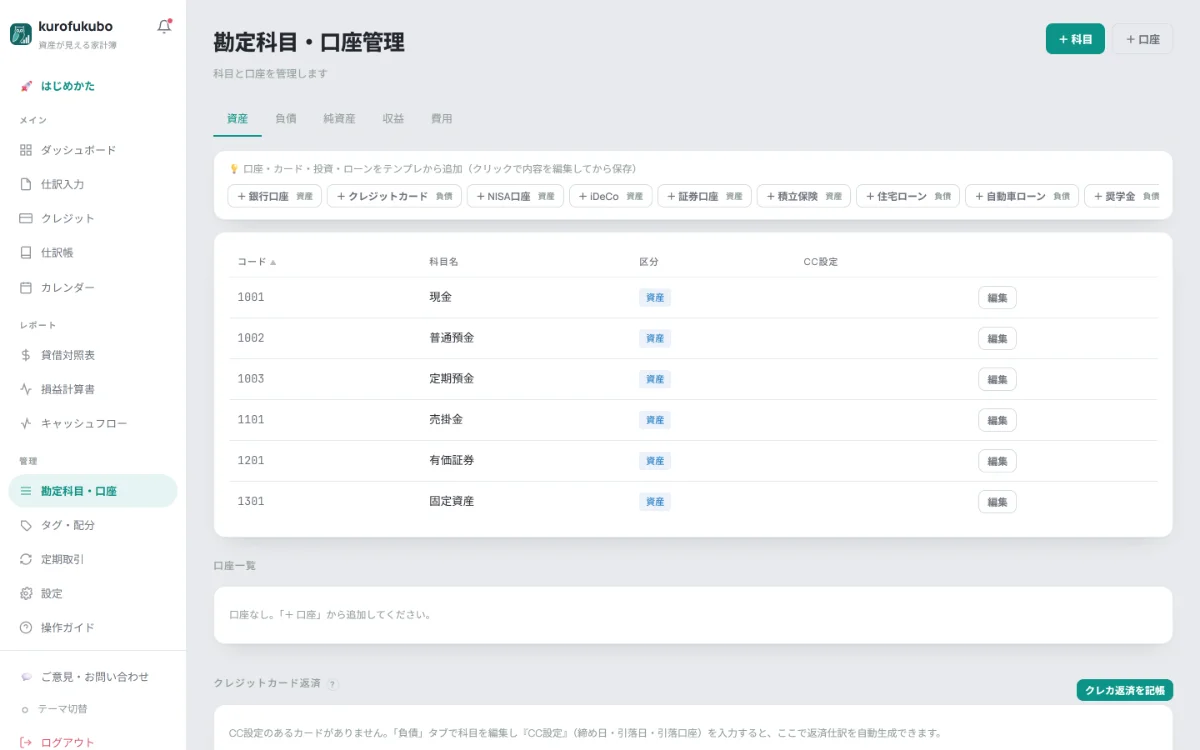Switch to the 純資産 tab
The height and width of the screenshot is (750, 1200).
click(x=339, y=118)
